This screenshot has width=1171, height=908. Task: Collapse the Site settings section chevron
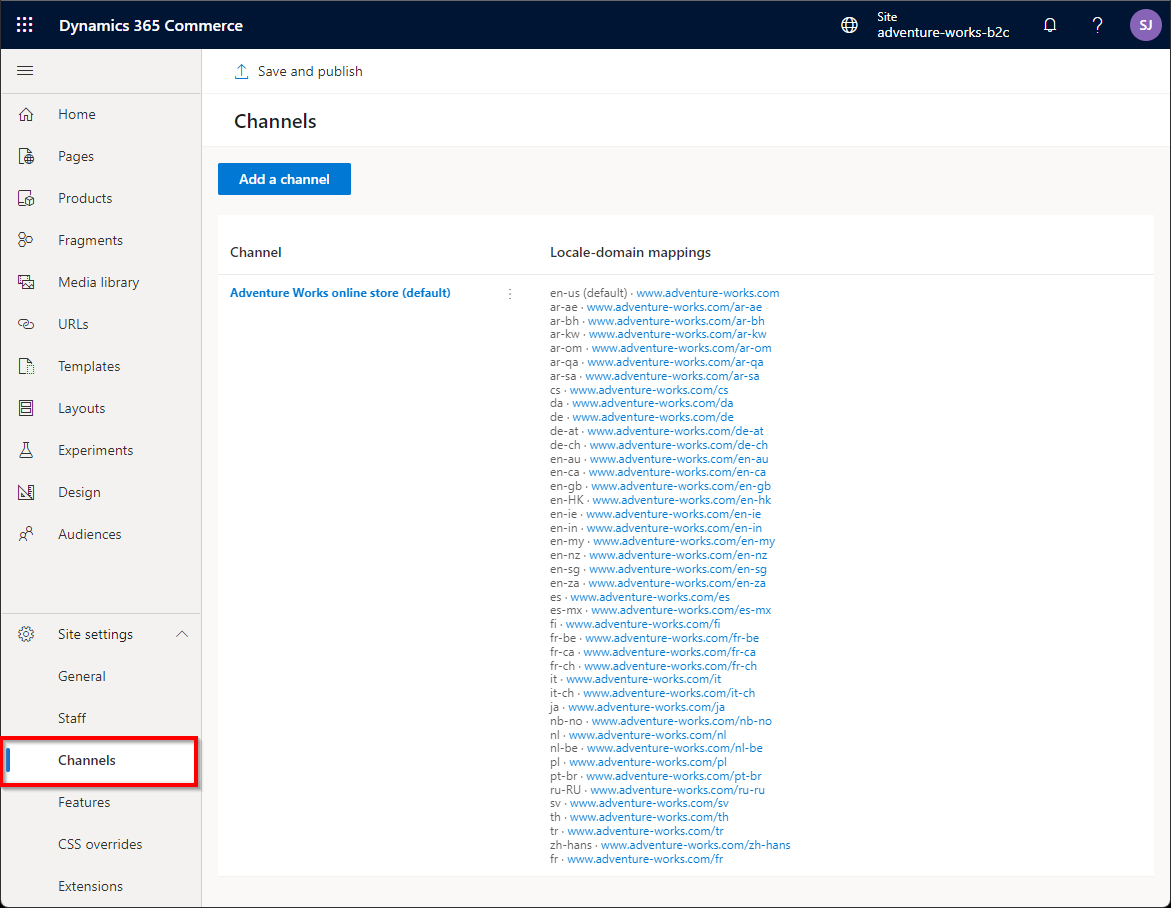click(x=181, y=634)
